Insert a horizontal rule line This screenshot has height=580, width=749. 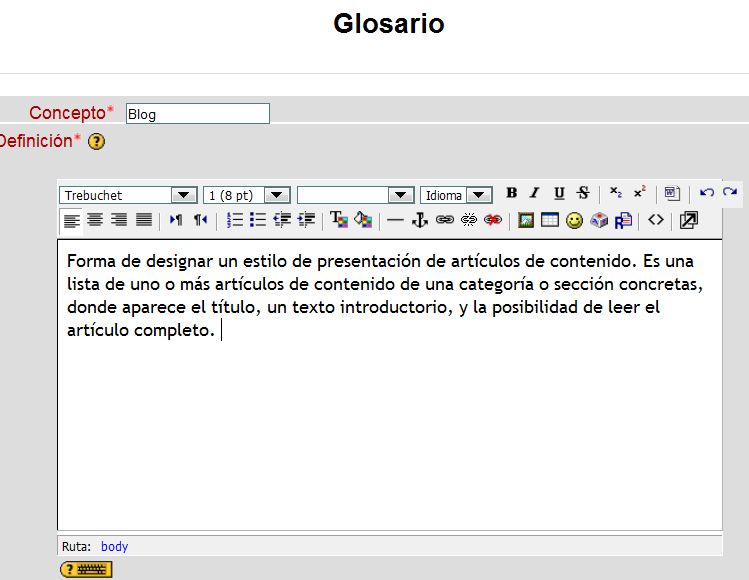click(395, 220)
